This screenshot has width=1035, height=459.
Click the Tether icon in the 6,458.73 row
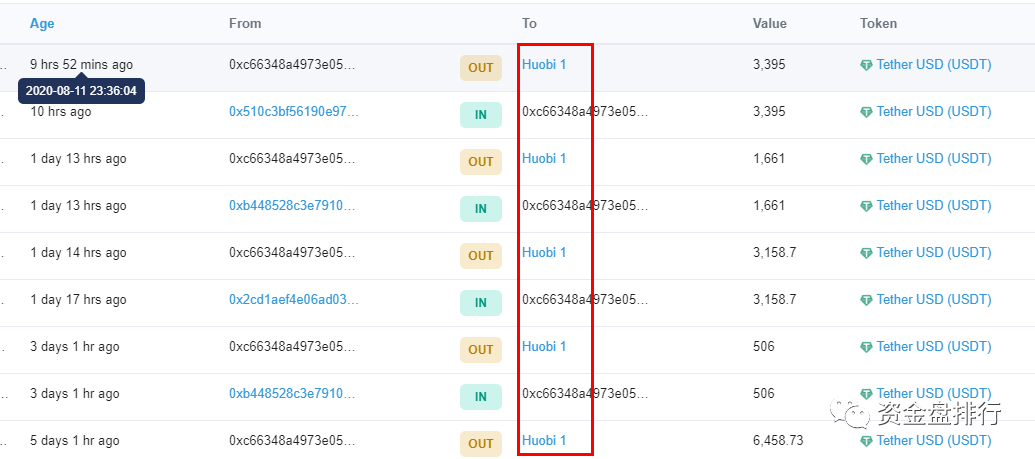pos(866,441)
